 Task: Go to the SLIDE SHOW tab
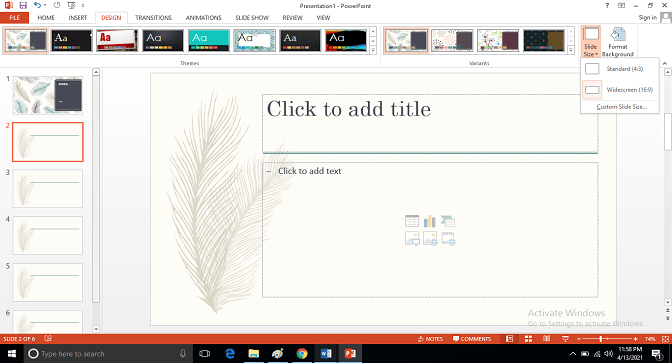click(252, 18)
